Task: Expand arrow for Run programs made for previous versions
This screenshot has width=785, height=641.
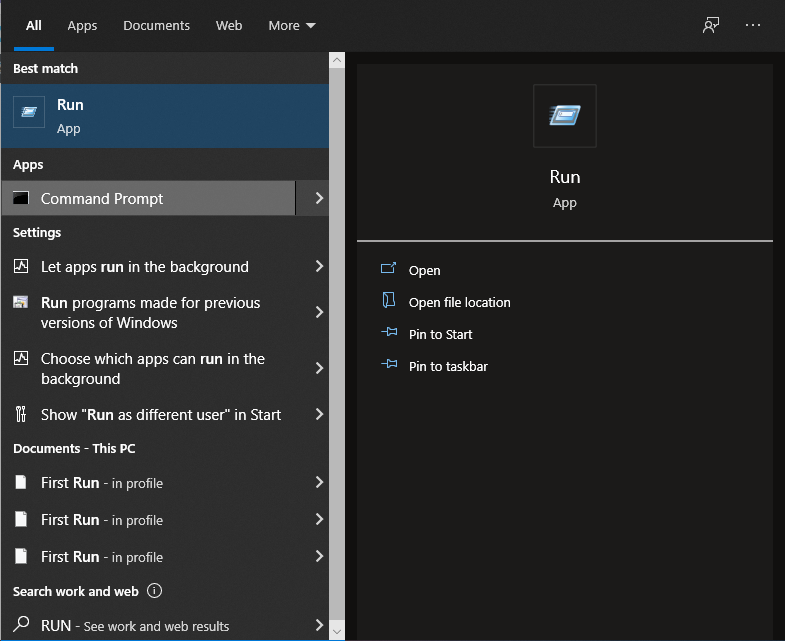Action: (x=319, y=312)
